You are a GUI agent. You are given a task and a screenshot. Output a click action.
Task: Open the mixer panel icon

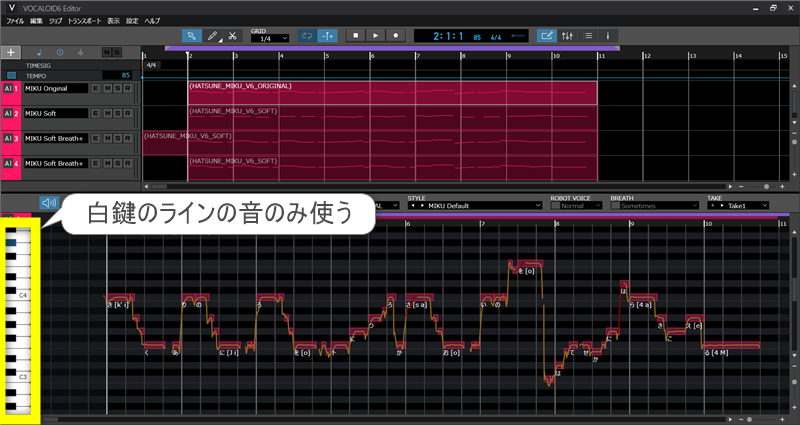(x=567, y=36)
